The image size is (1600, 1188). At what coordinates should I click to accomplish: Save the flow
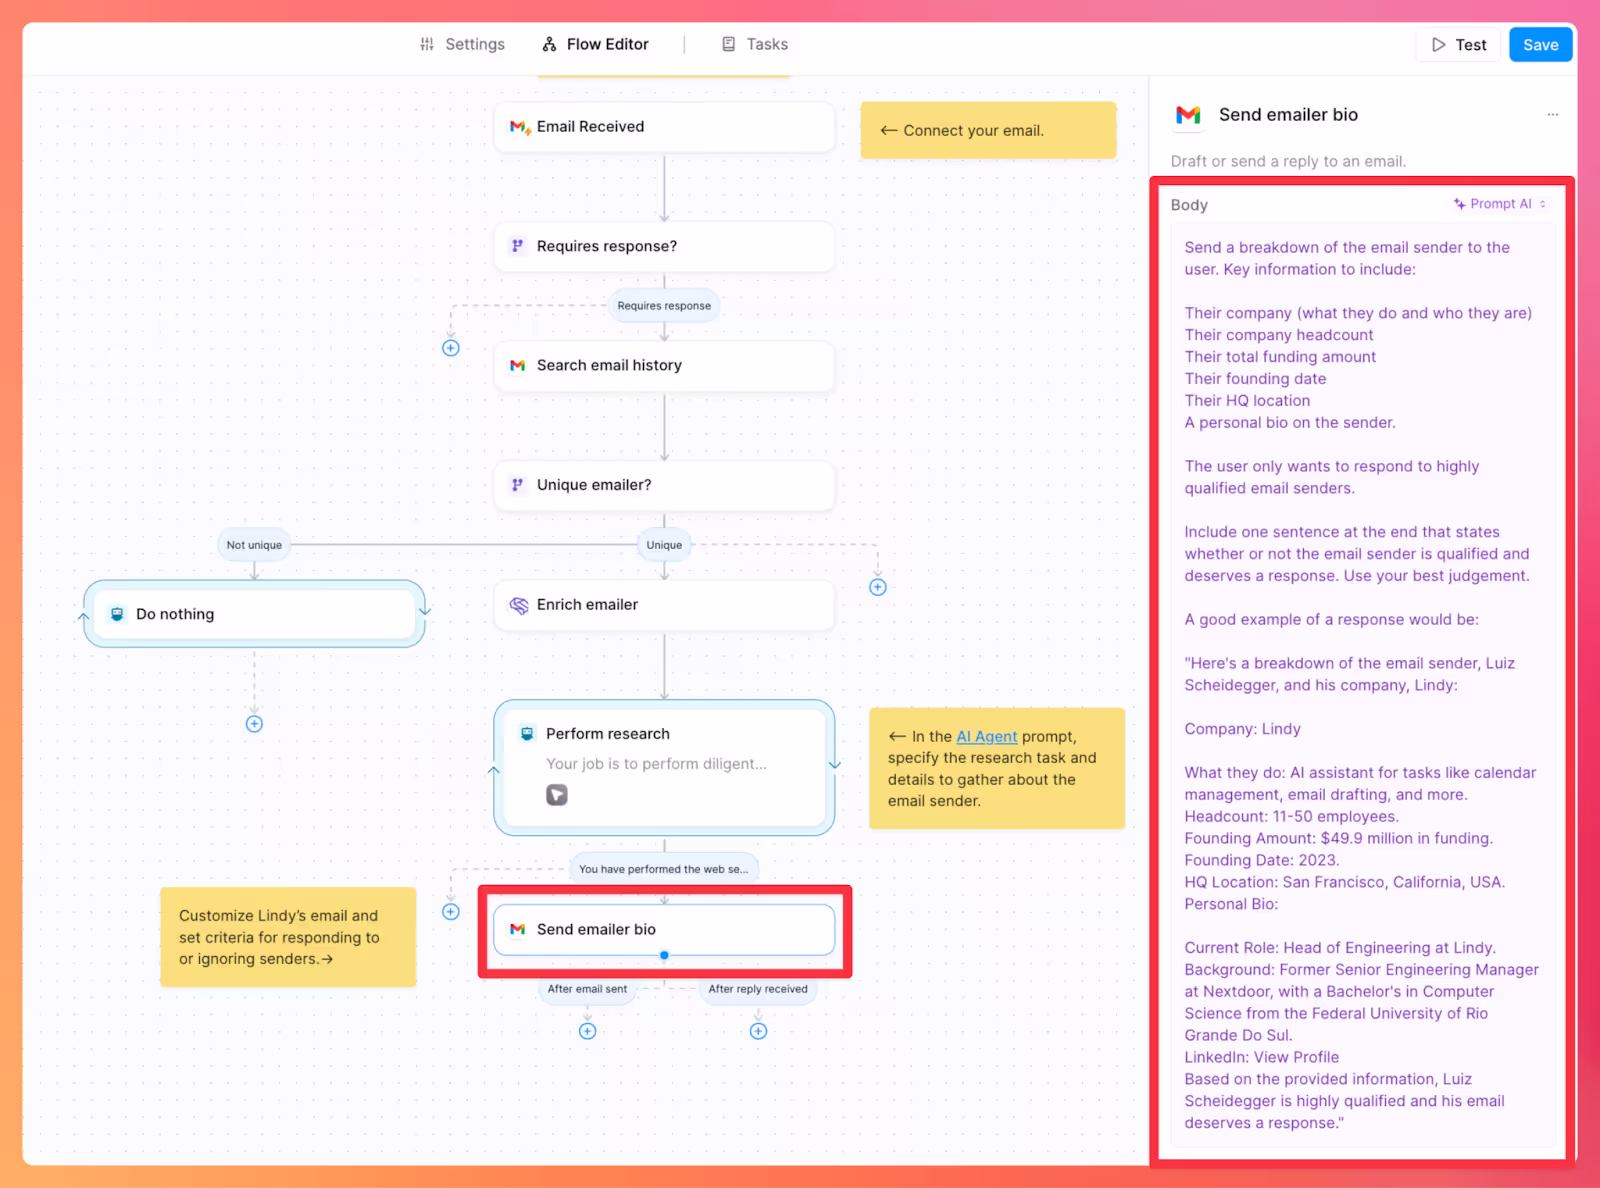click(1540, 45)
